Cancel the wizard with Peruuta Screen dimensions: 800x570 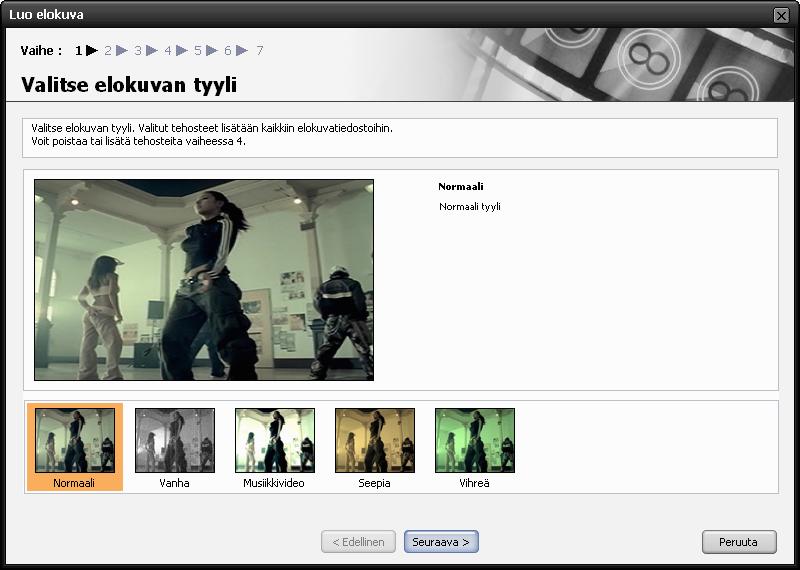(739, 542)
